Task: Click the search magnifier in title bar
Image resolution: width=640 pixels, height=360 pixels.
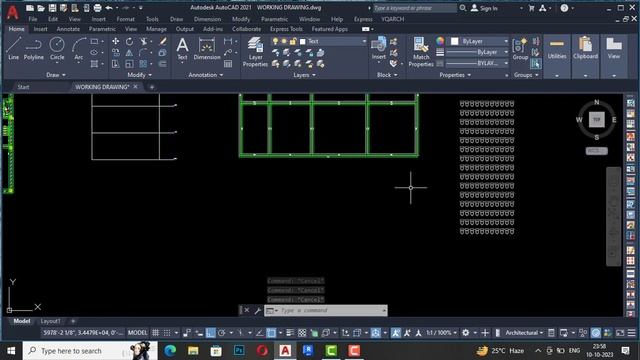Action: click(463, 8)
